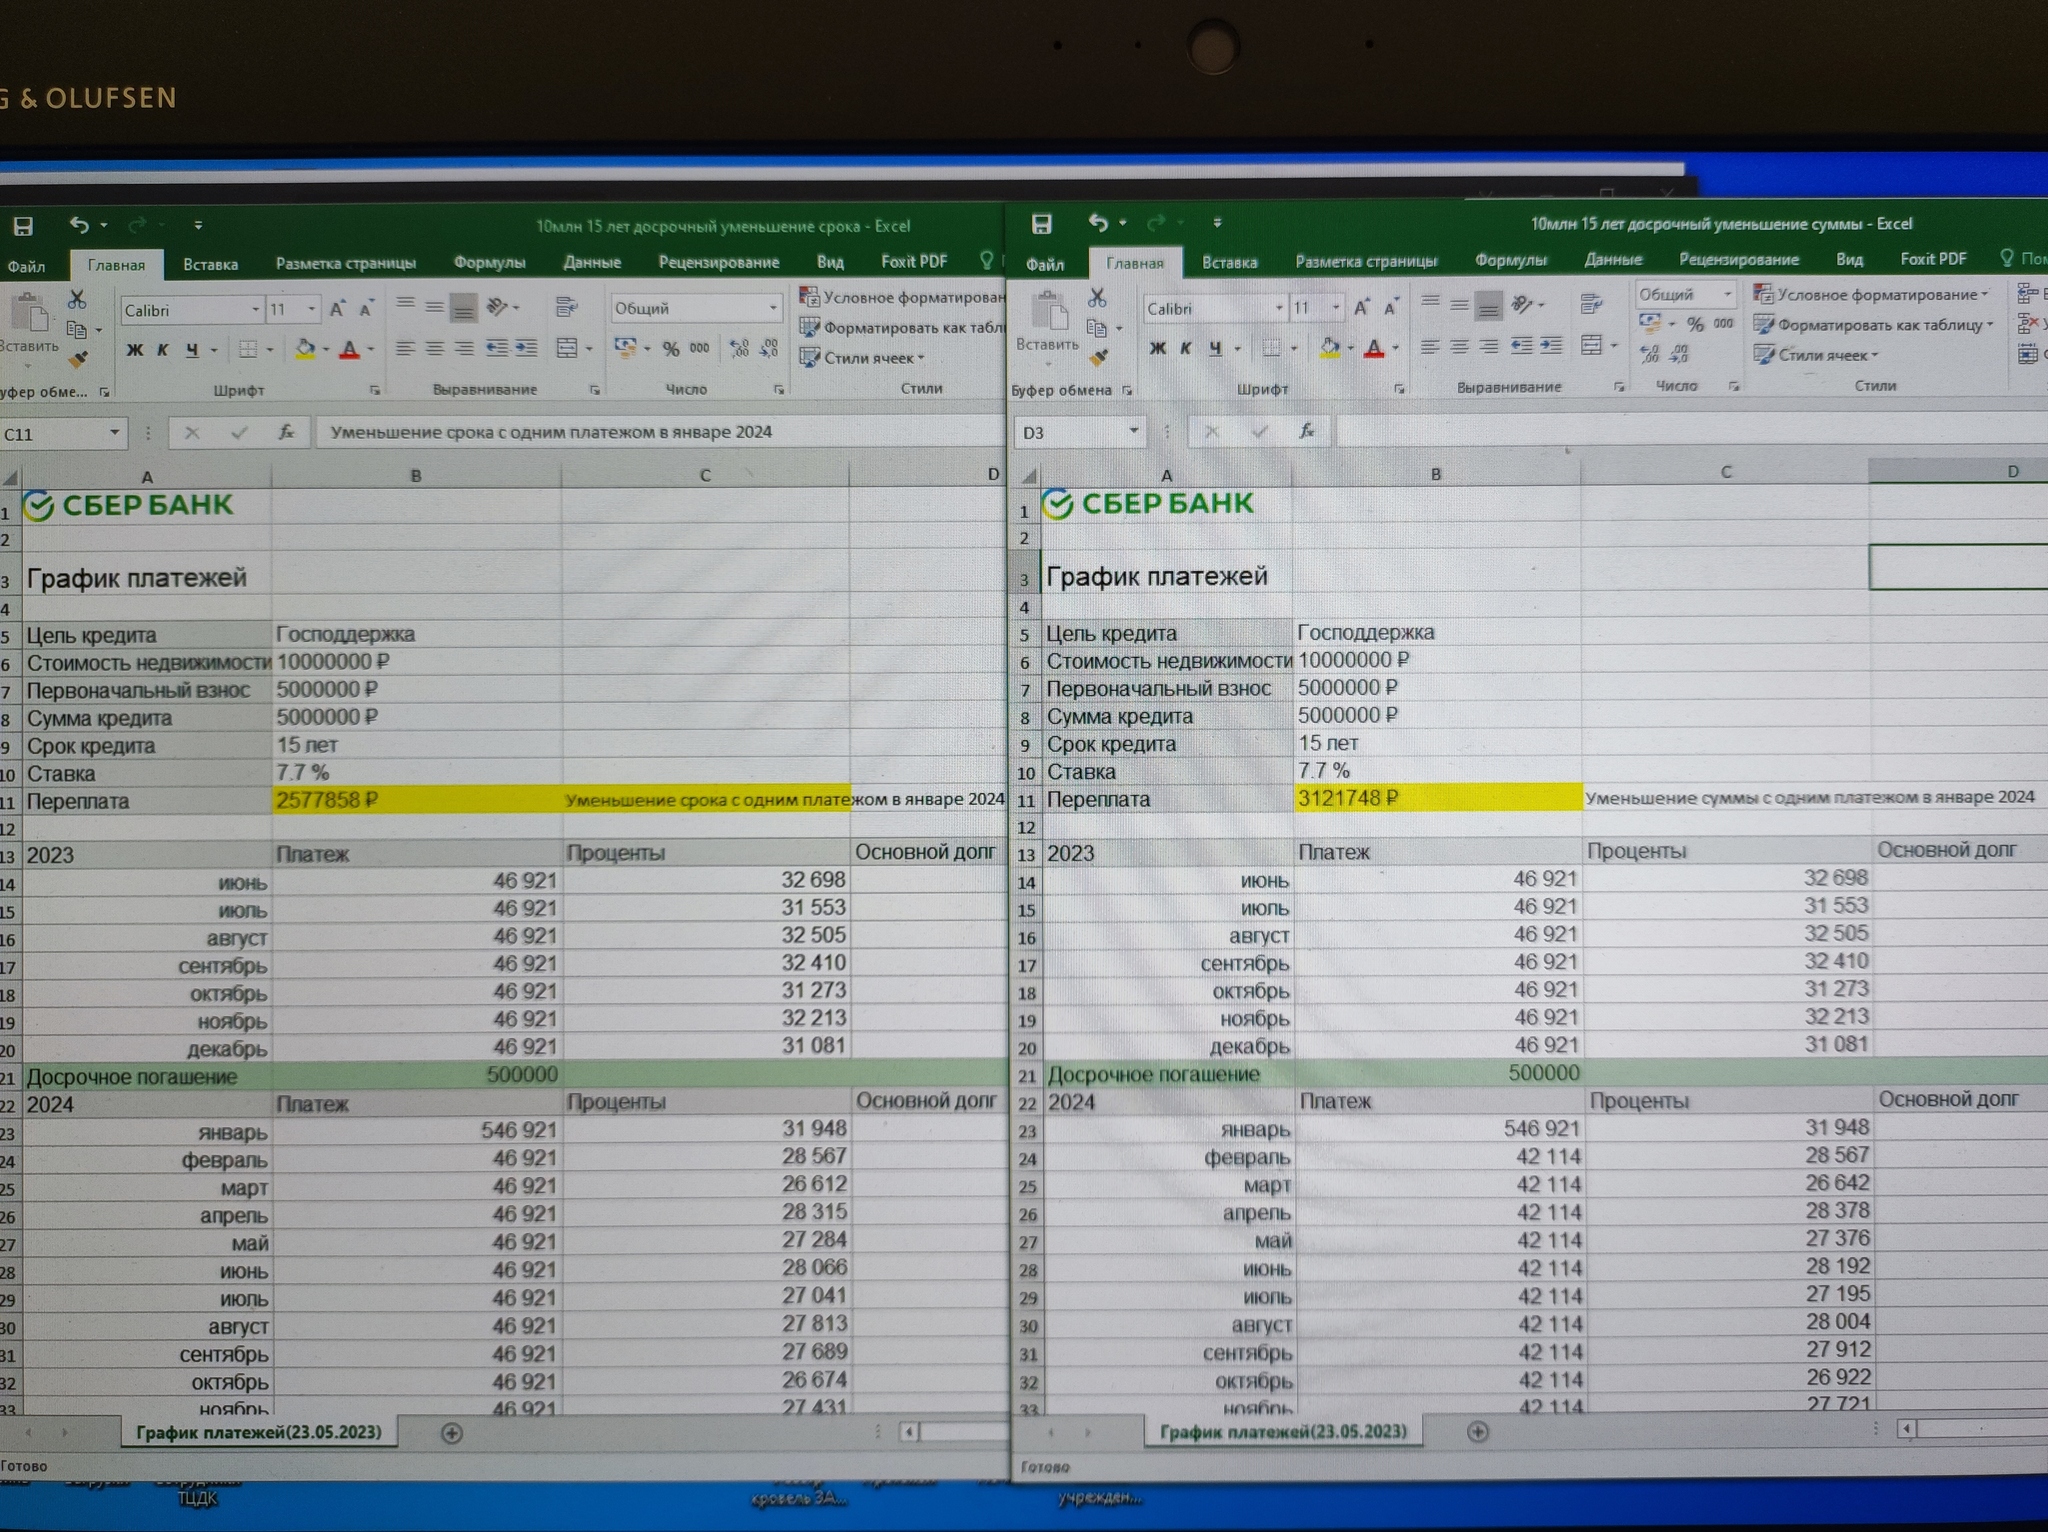Add new sheet in right window
The image size is (2048, 1532).
(x=1477, y=1431)
